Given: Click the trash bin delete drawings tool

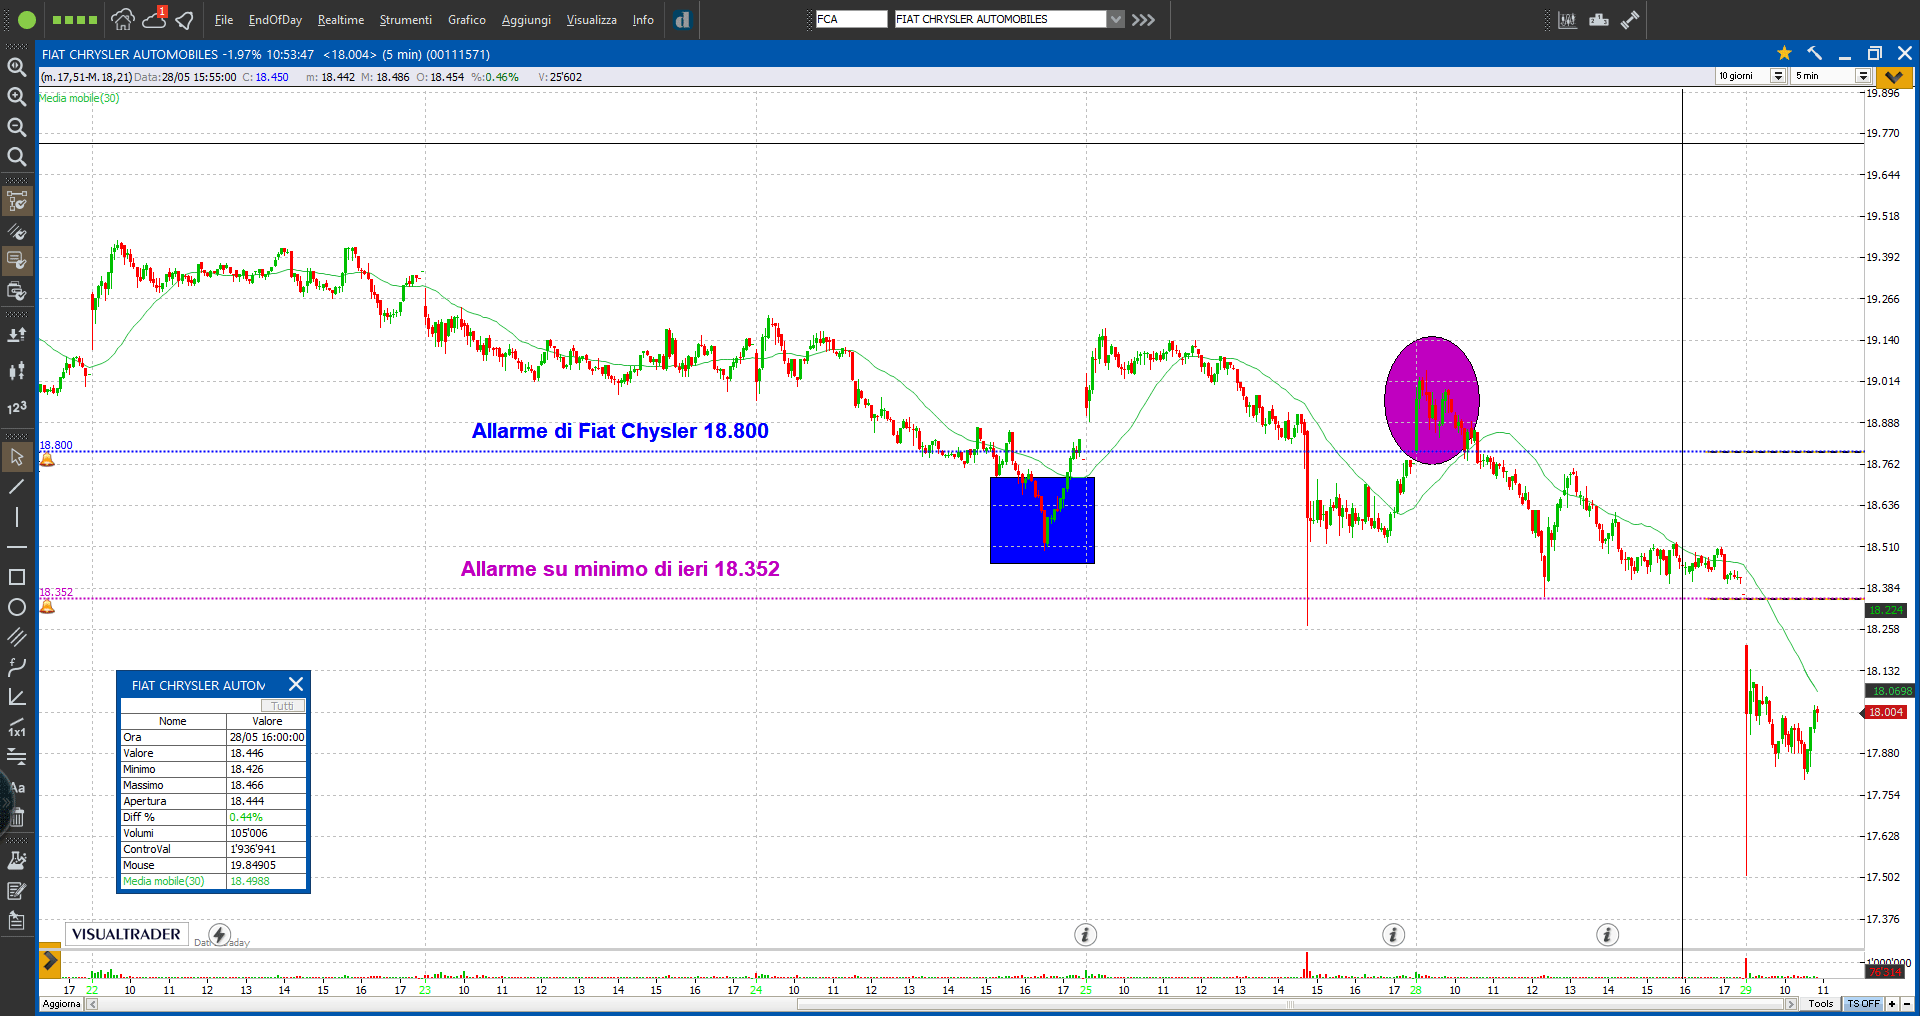Looking at the screenshot, I should (x=17, y=817).
